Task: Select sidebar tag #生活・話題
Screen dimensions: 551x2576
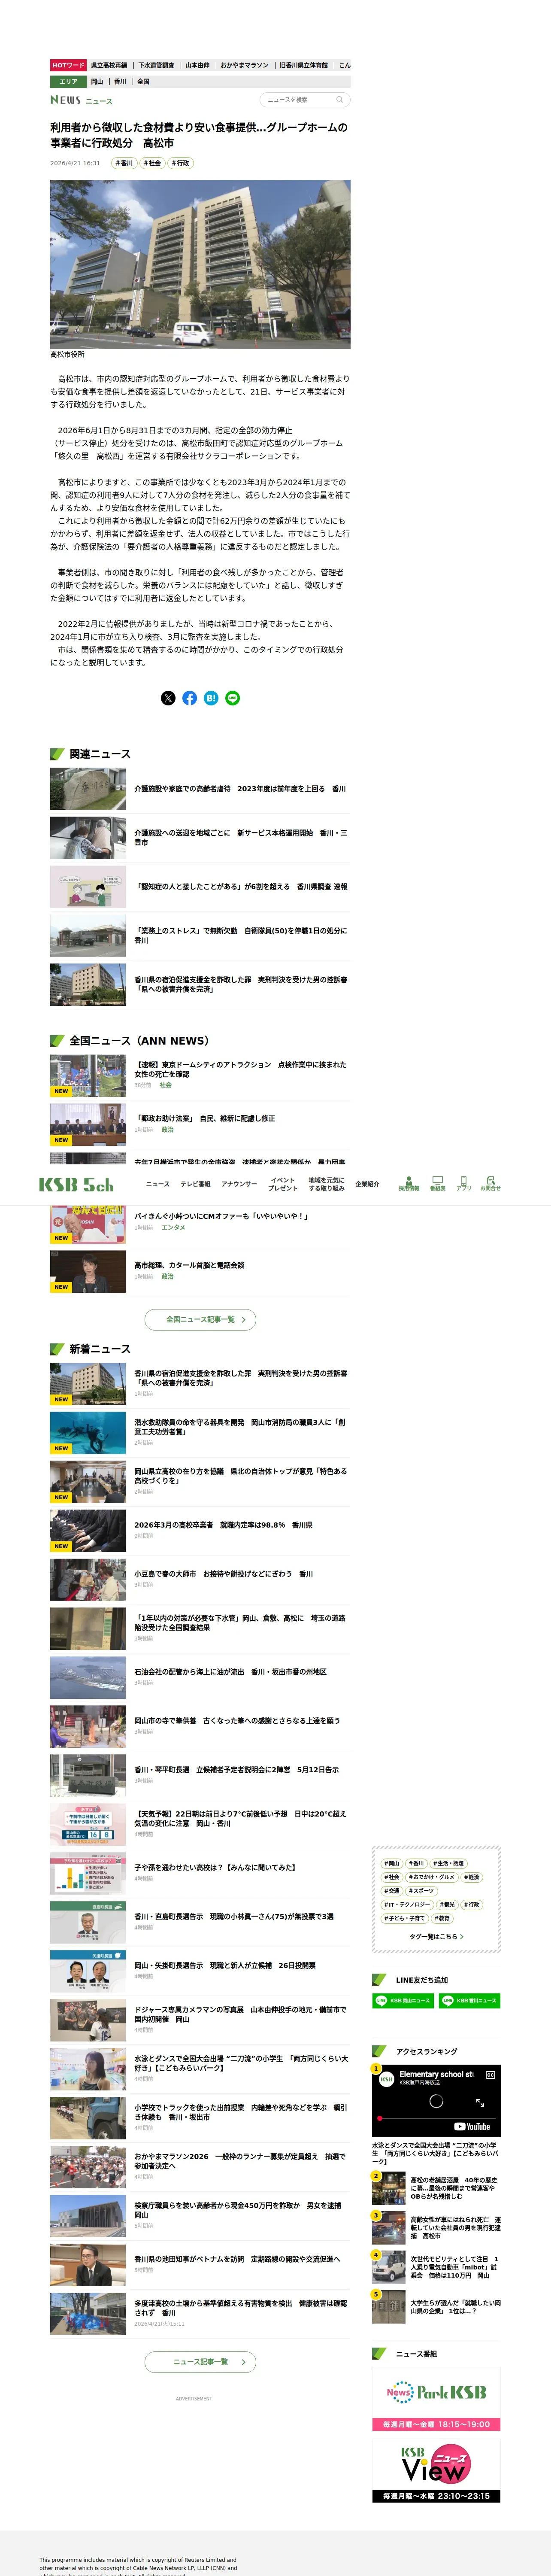Action: [448, 1864]
